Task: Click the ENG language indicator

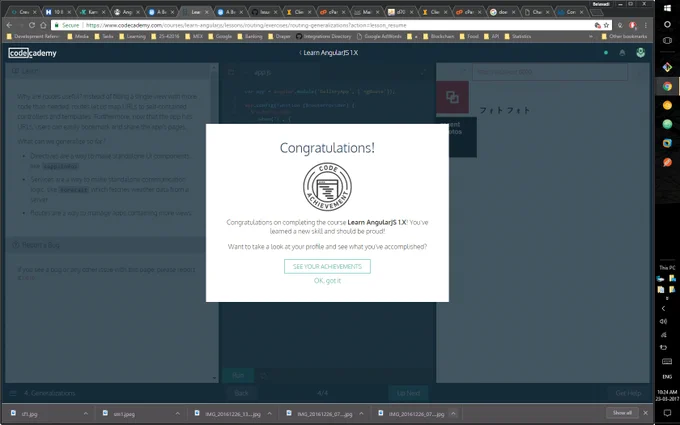Action: 667,377
